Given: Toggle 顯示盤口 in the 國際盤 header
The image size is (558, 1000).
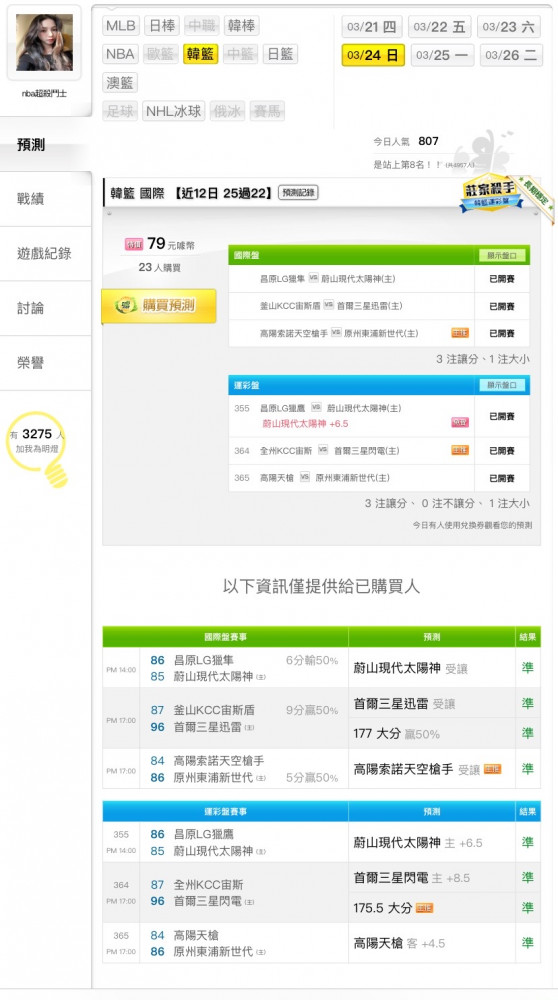Looking at the screenshot, I should [502, 256].
